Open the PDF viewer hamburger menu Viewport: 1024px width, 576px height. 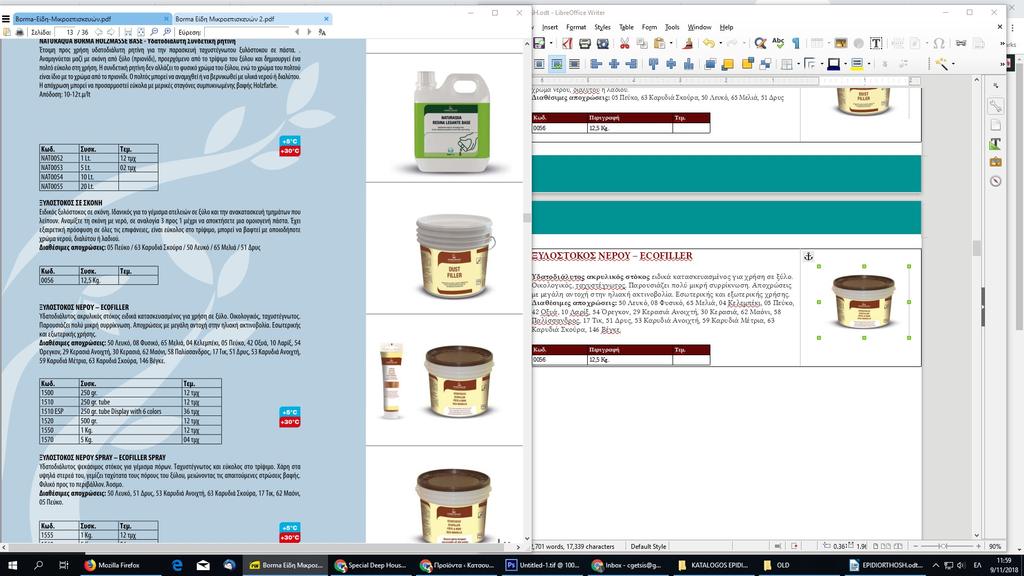tap(6, 19)
